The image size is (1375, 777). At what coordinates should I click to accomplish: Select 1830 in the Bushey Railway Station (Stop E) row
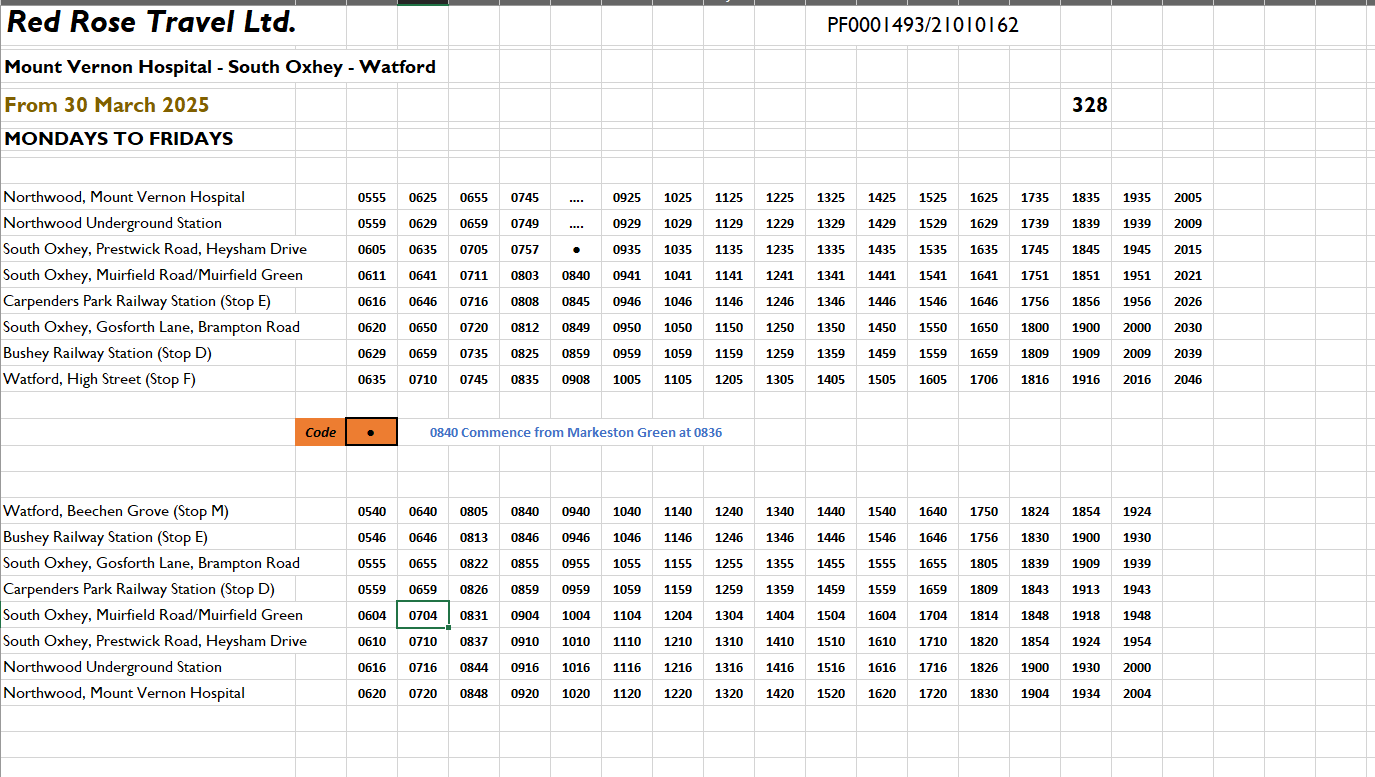point(1035,538)
